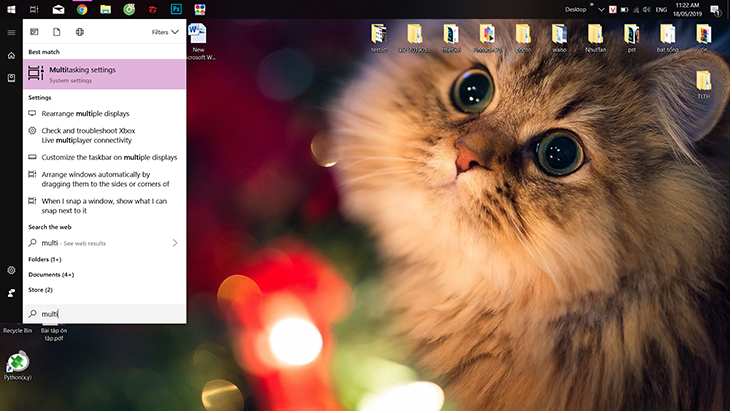Open the red V tray icon

[x=612, y=9]
